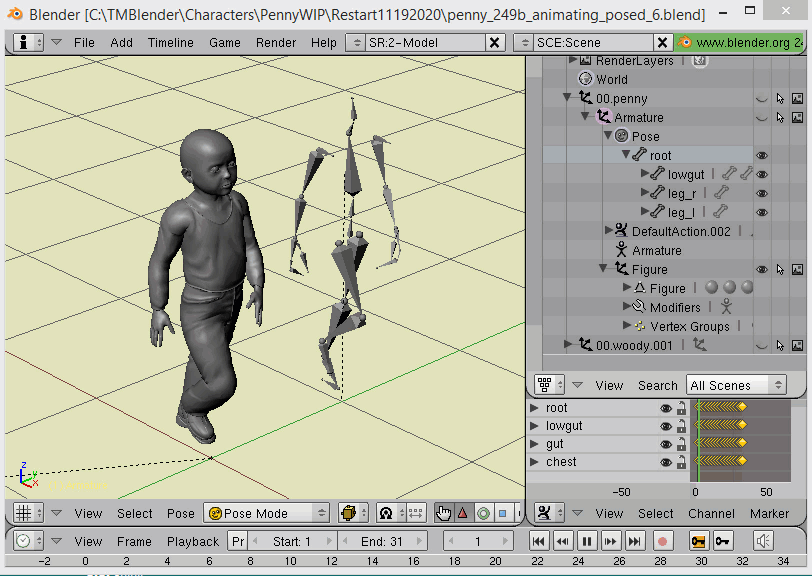
Task: Click the audio speaker icon in timeline
Action: [763, 541]
